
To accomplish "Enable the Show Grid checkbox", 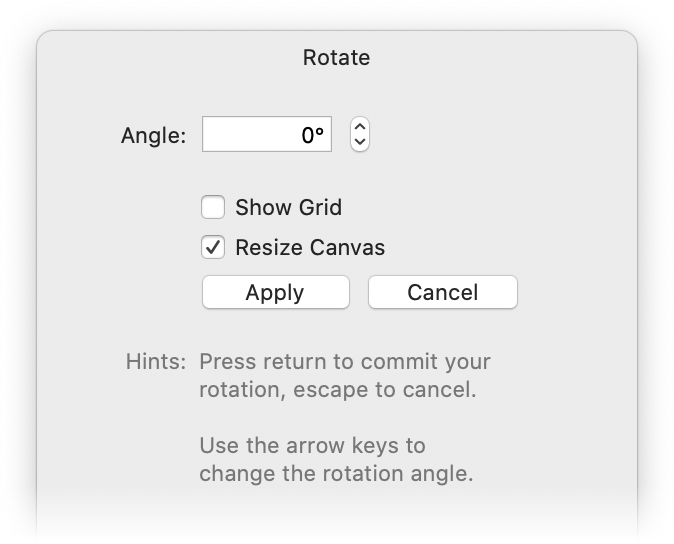I will (213, 208).
